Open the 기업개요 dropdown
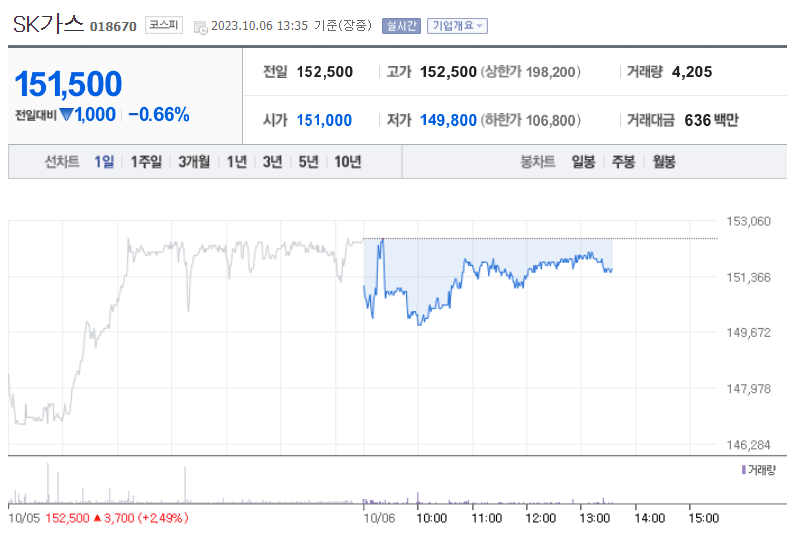The width and height of the screenshot is (787, 540). point(457,26)
